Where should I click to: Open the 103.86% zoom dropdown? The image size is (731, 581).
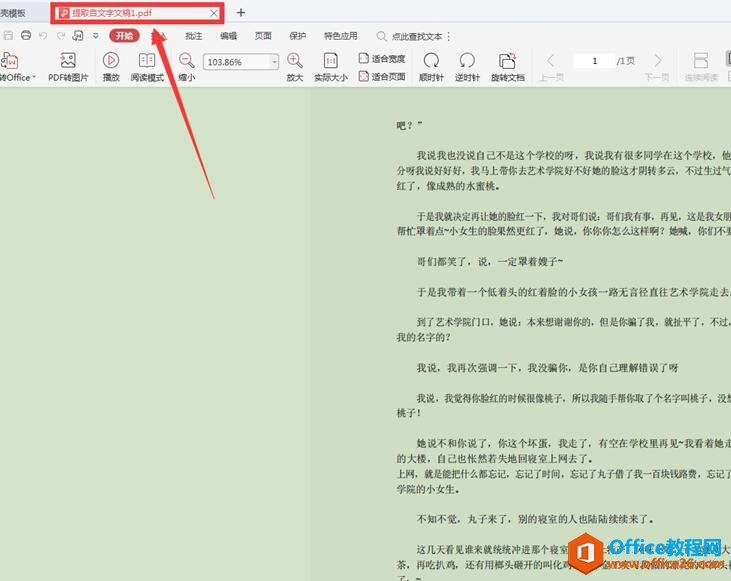pyautogui.click(x=274, y=62)
